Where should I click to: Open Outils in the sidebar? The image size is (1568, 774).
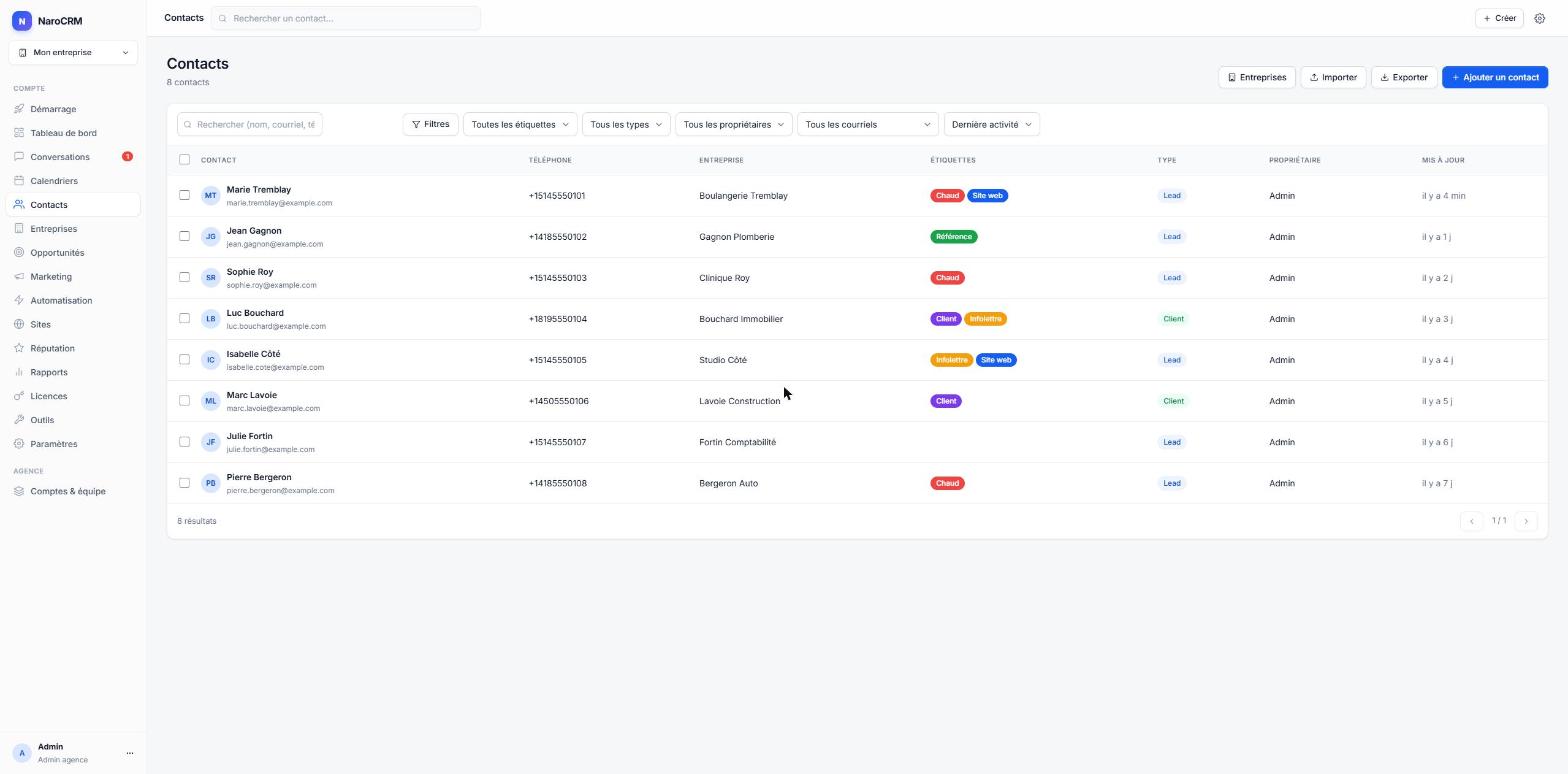[73, 420]
